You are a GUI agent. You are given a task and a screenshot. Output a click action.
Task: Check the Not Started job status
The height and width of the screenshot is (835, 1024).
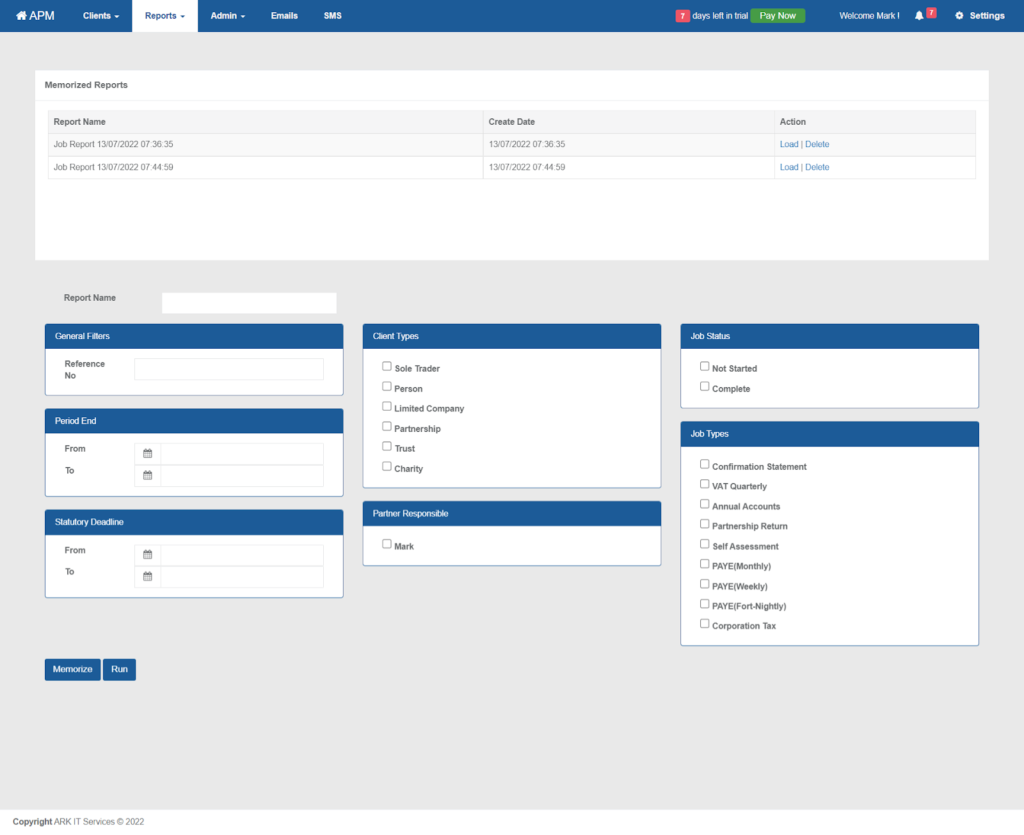[x=704, y=366]
